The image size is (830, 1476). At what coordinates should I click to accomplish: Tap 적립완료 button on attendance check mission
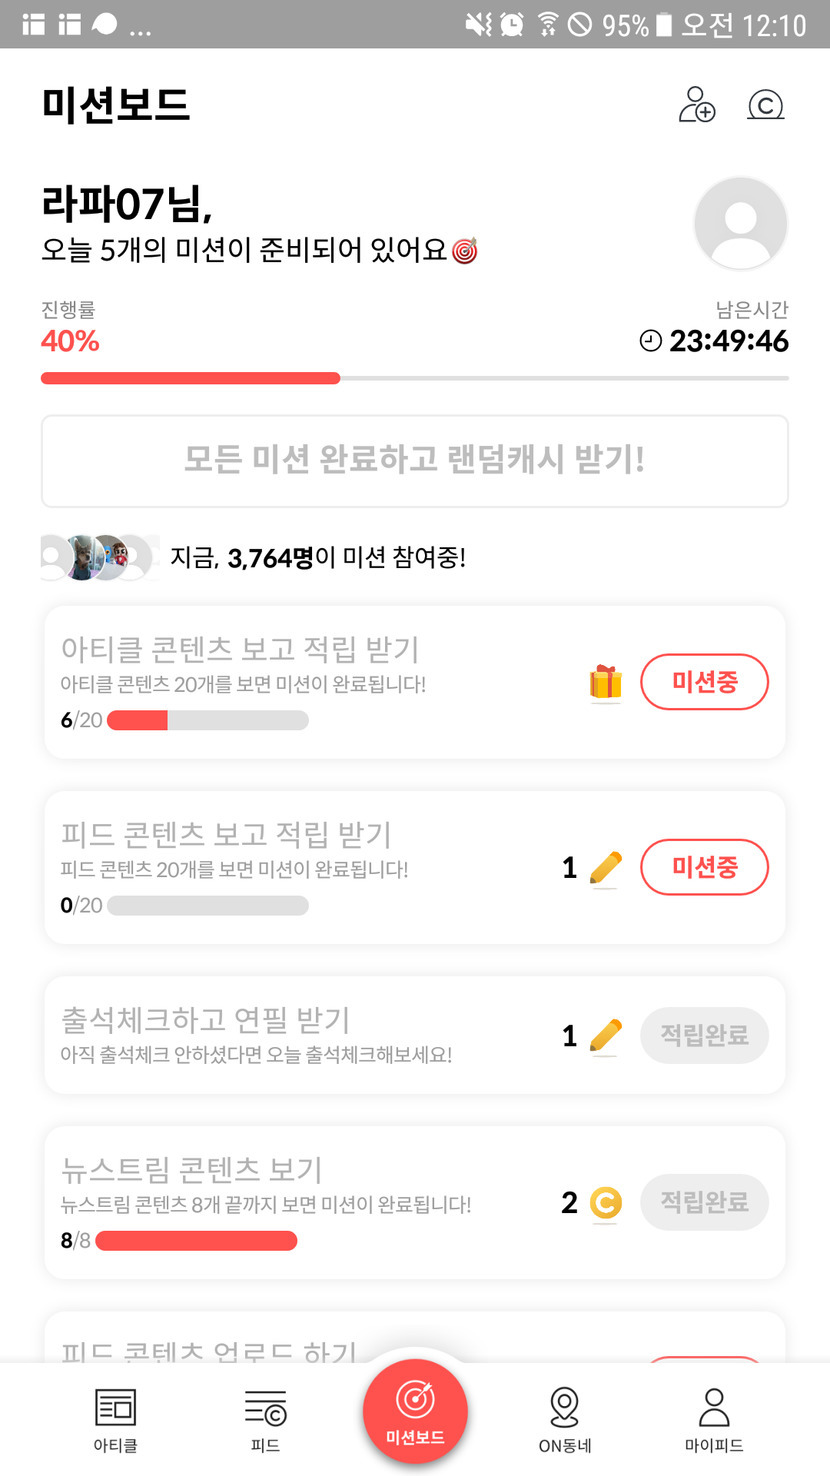[x=704, y=1036]
